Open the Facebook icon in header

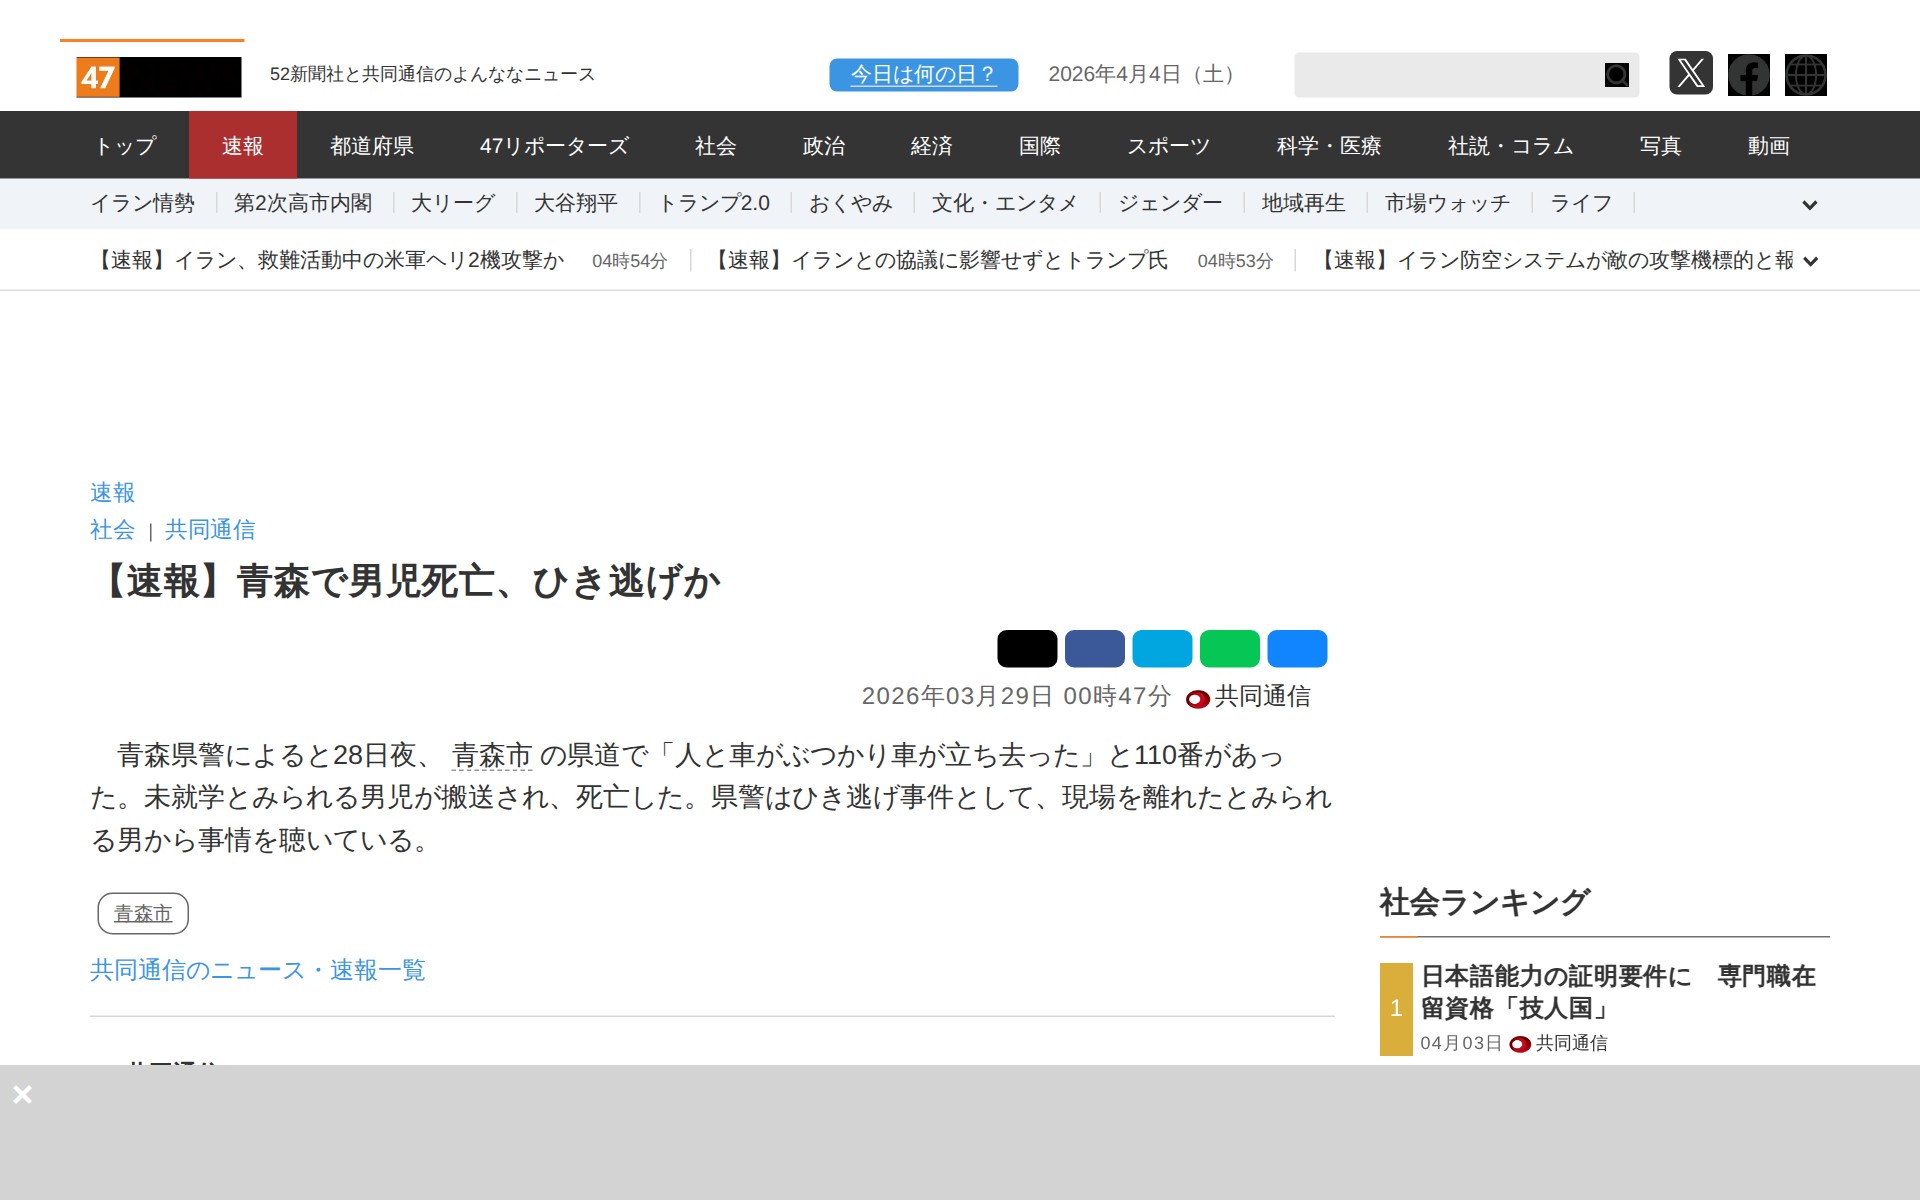pyautogui.click(x=1748, y=75)
